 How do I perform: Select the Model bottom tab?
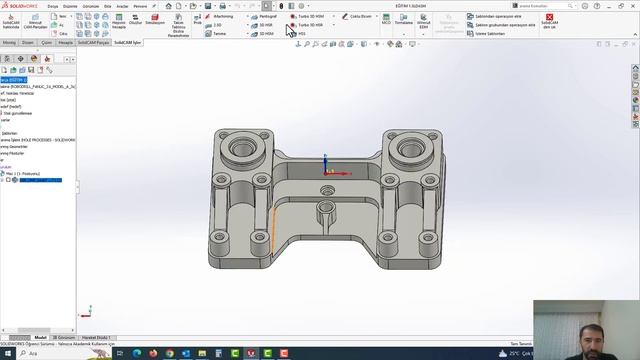click(40, 338)
